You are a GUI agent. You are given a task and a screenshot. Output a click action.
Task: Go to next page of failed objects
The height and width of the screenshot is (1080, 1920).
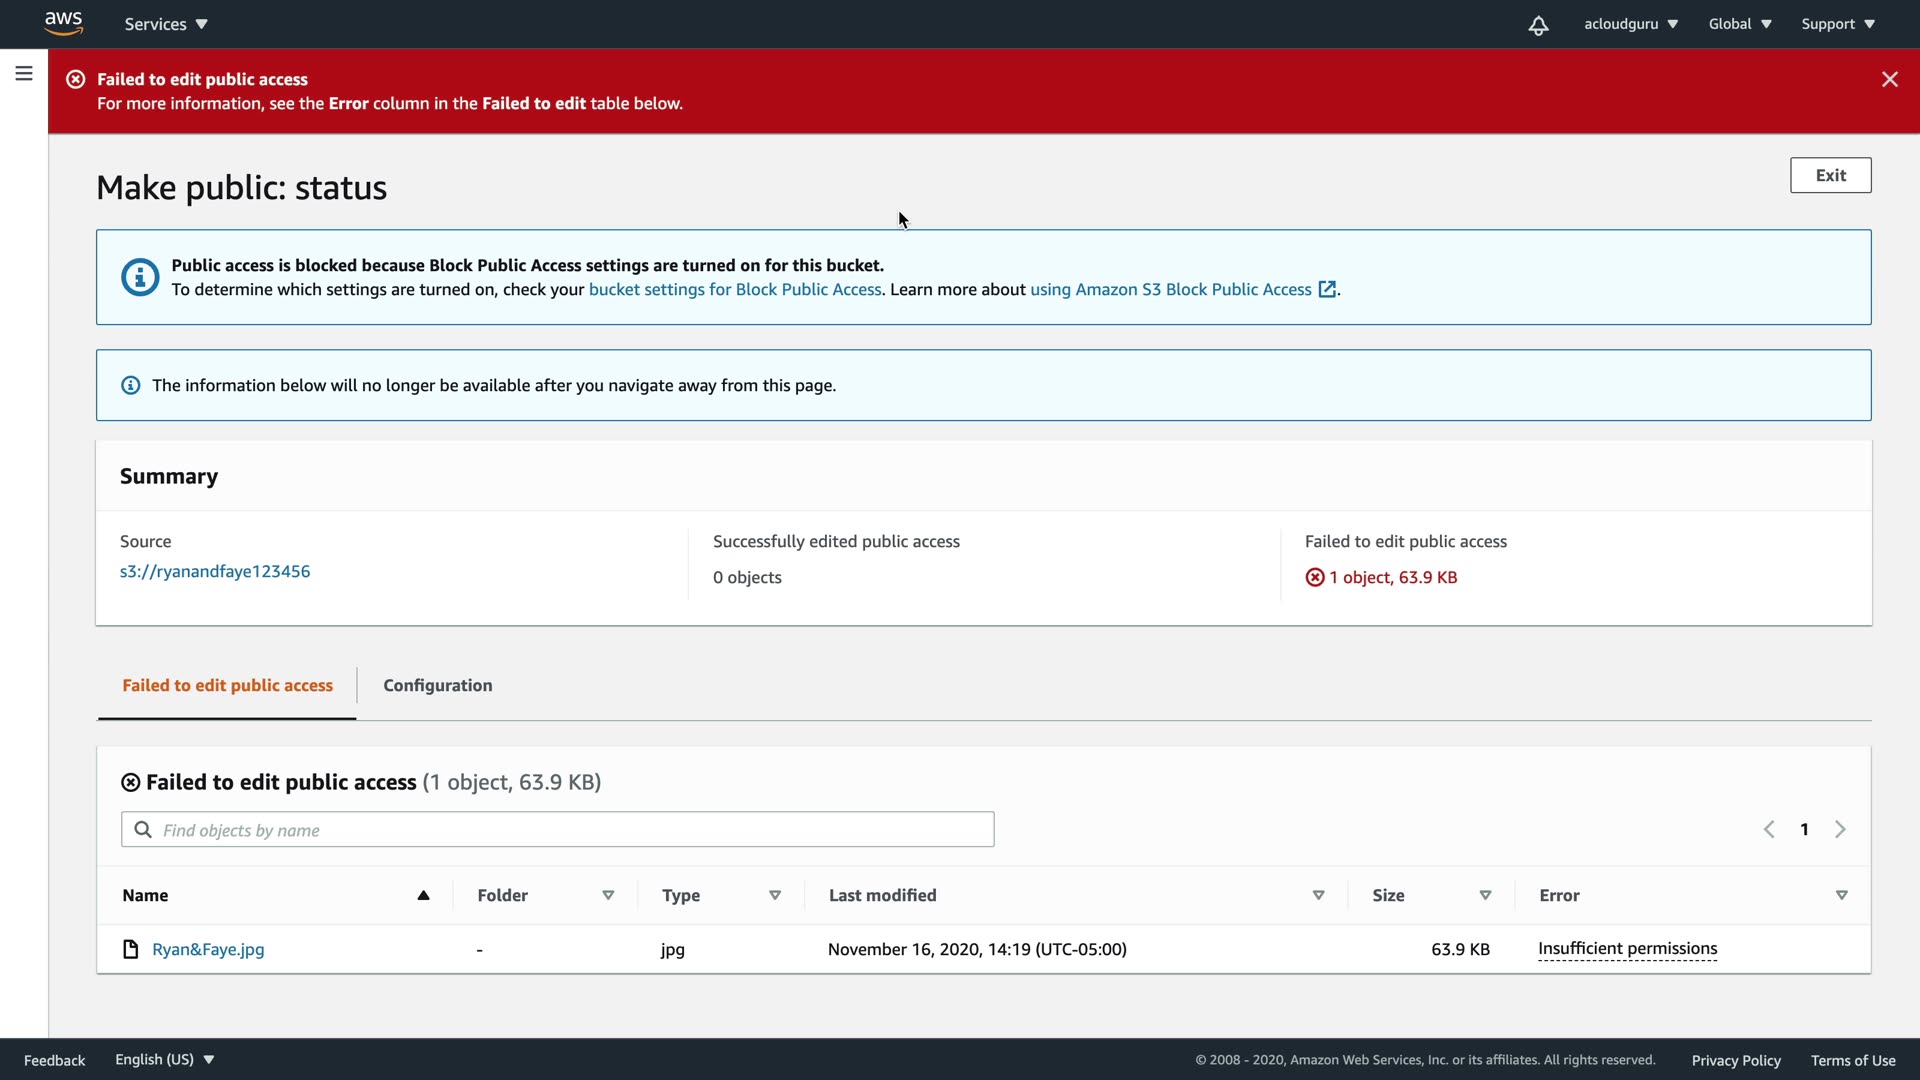pos(1840,829)
